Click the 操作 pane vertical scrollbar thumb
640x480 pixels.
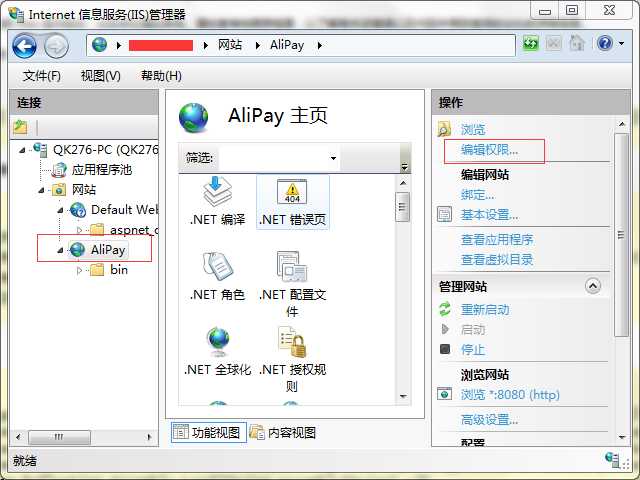click(621, 235)
